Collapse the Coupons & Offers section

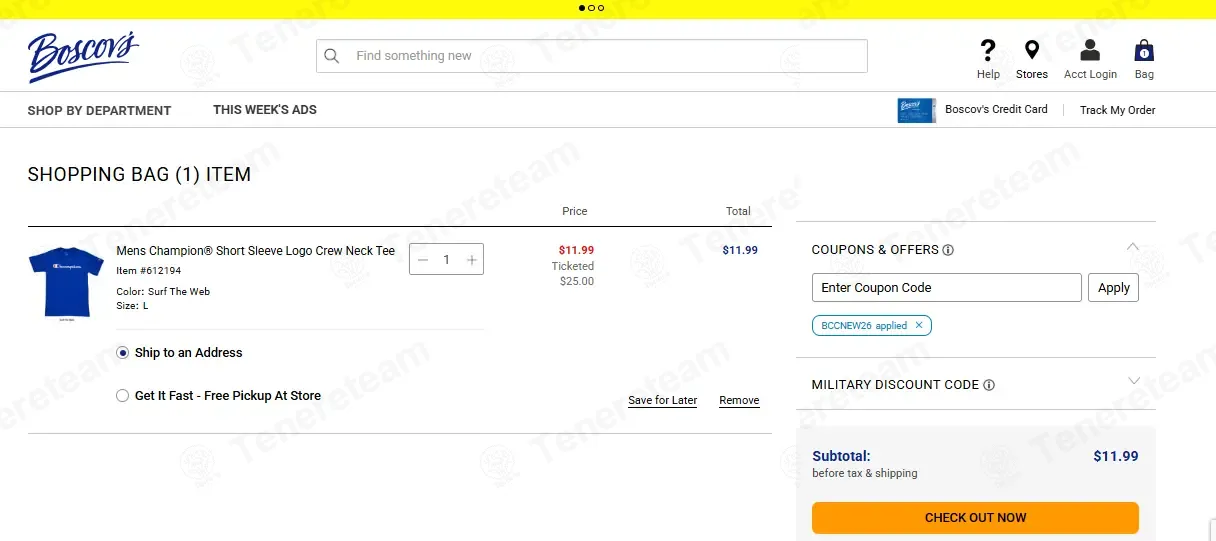tap(1133, 247)
